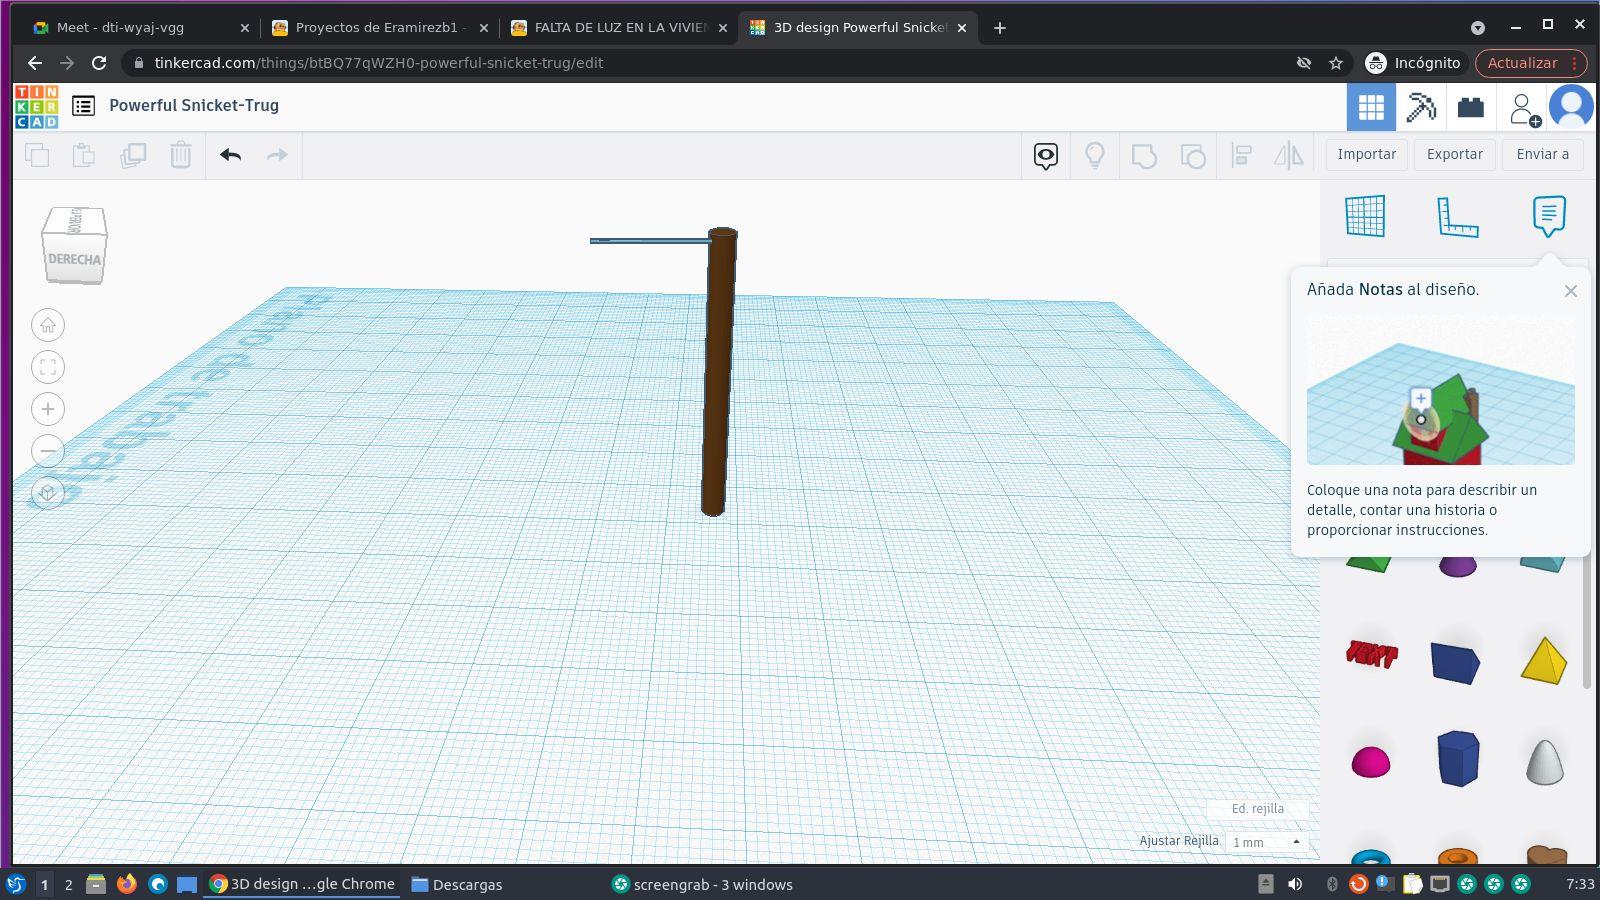Zoom in with the plus icon
Screen dimensions: 1600x900
[48, 409]
